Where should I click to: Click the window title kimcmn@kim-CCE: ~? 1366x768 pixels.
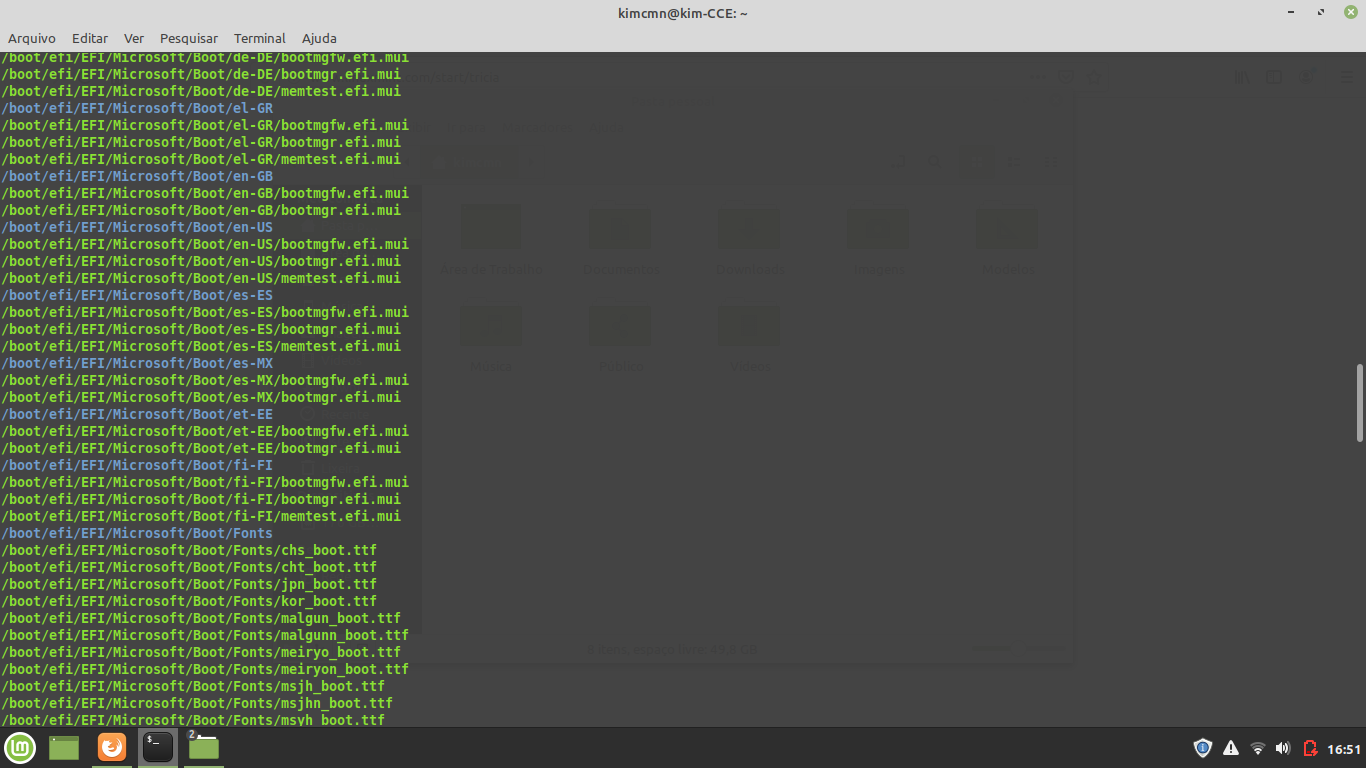tap(683, 12)
